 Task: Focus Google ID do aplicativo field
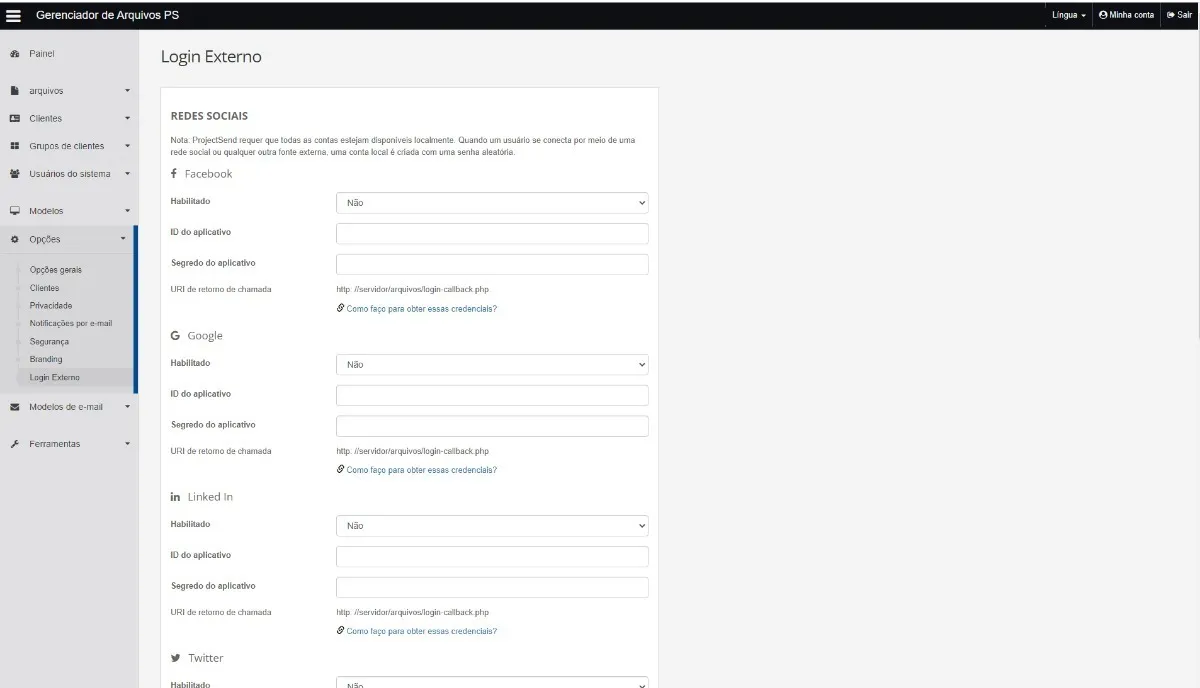coord(492,396)
